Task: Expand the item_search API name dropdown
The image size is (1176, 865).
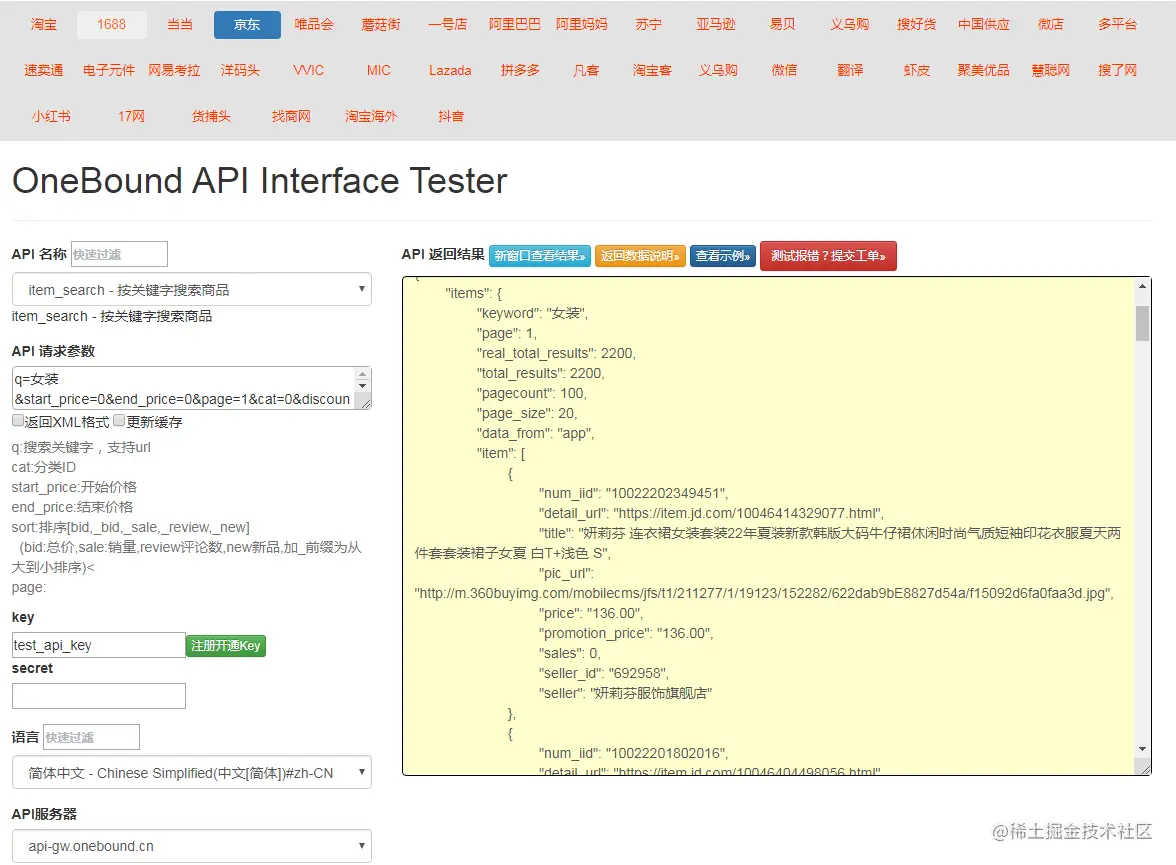Action: coord(192,290)
